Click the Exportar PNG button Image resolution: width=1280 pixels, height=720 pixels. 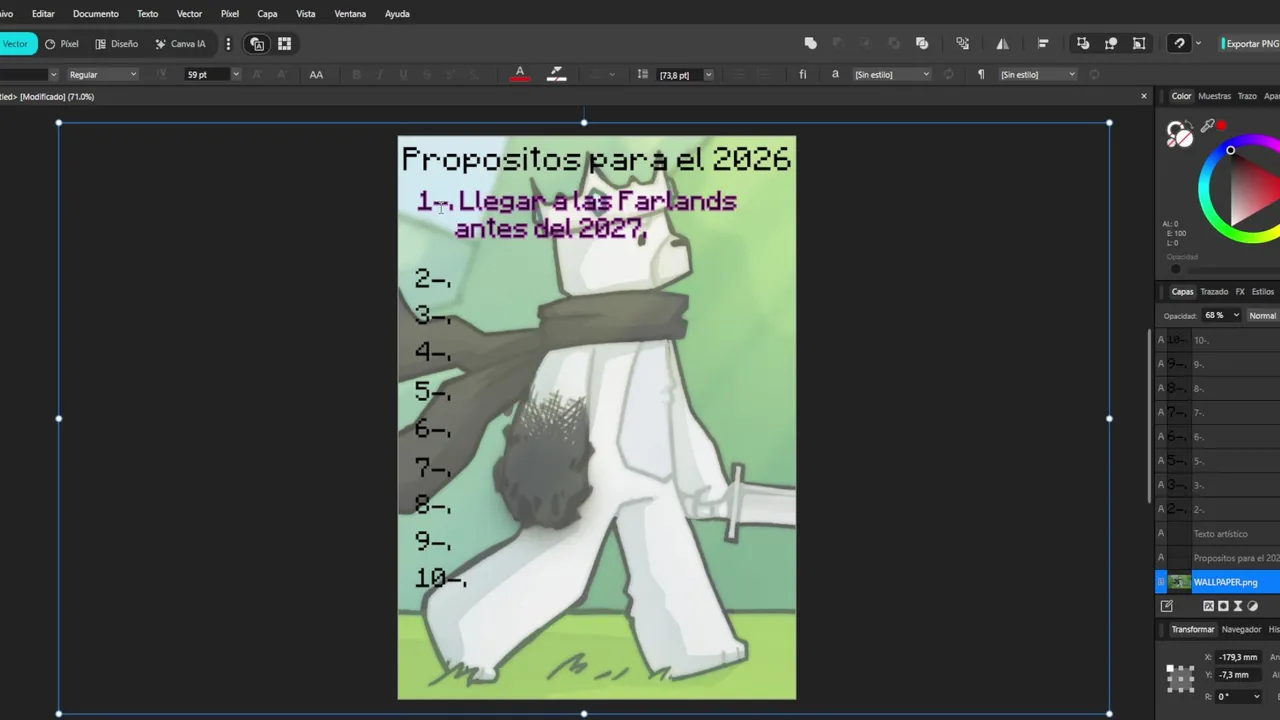(1251, 44)
